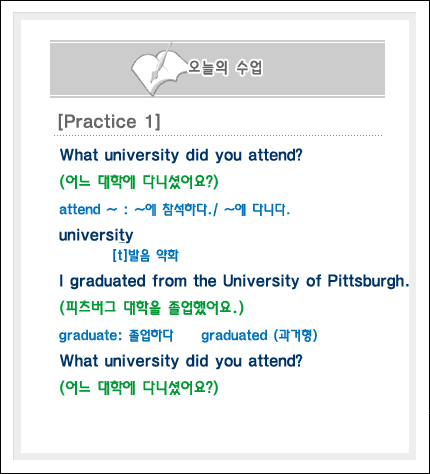Click the dotted divider under Practice 1
This screenshot has width=430, height=474.
pyautogui.click(x=218, y=136)
